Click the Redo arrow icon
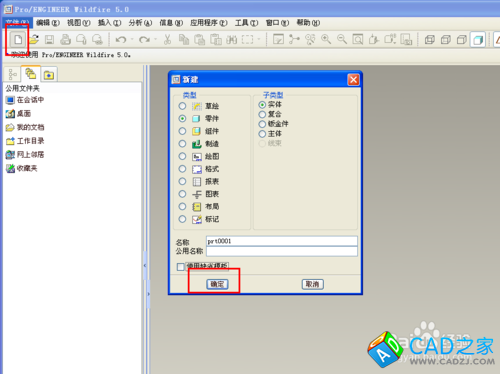 tap(144, 40)
